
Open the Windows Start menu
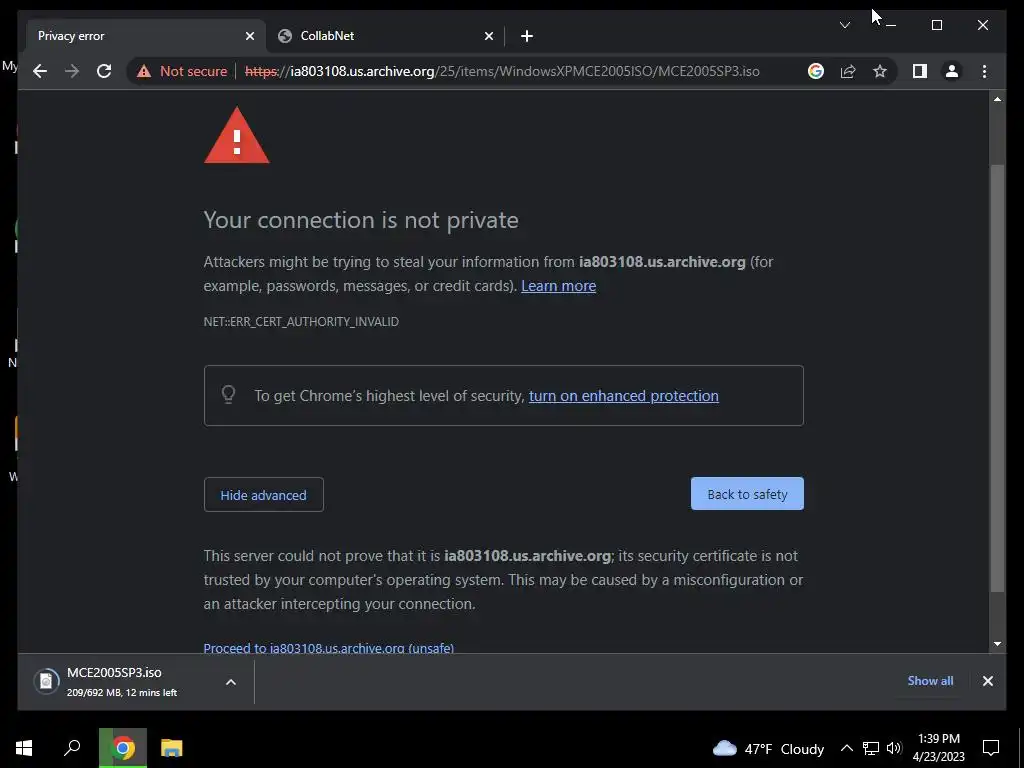pos(24,748)
